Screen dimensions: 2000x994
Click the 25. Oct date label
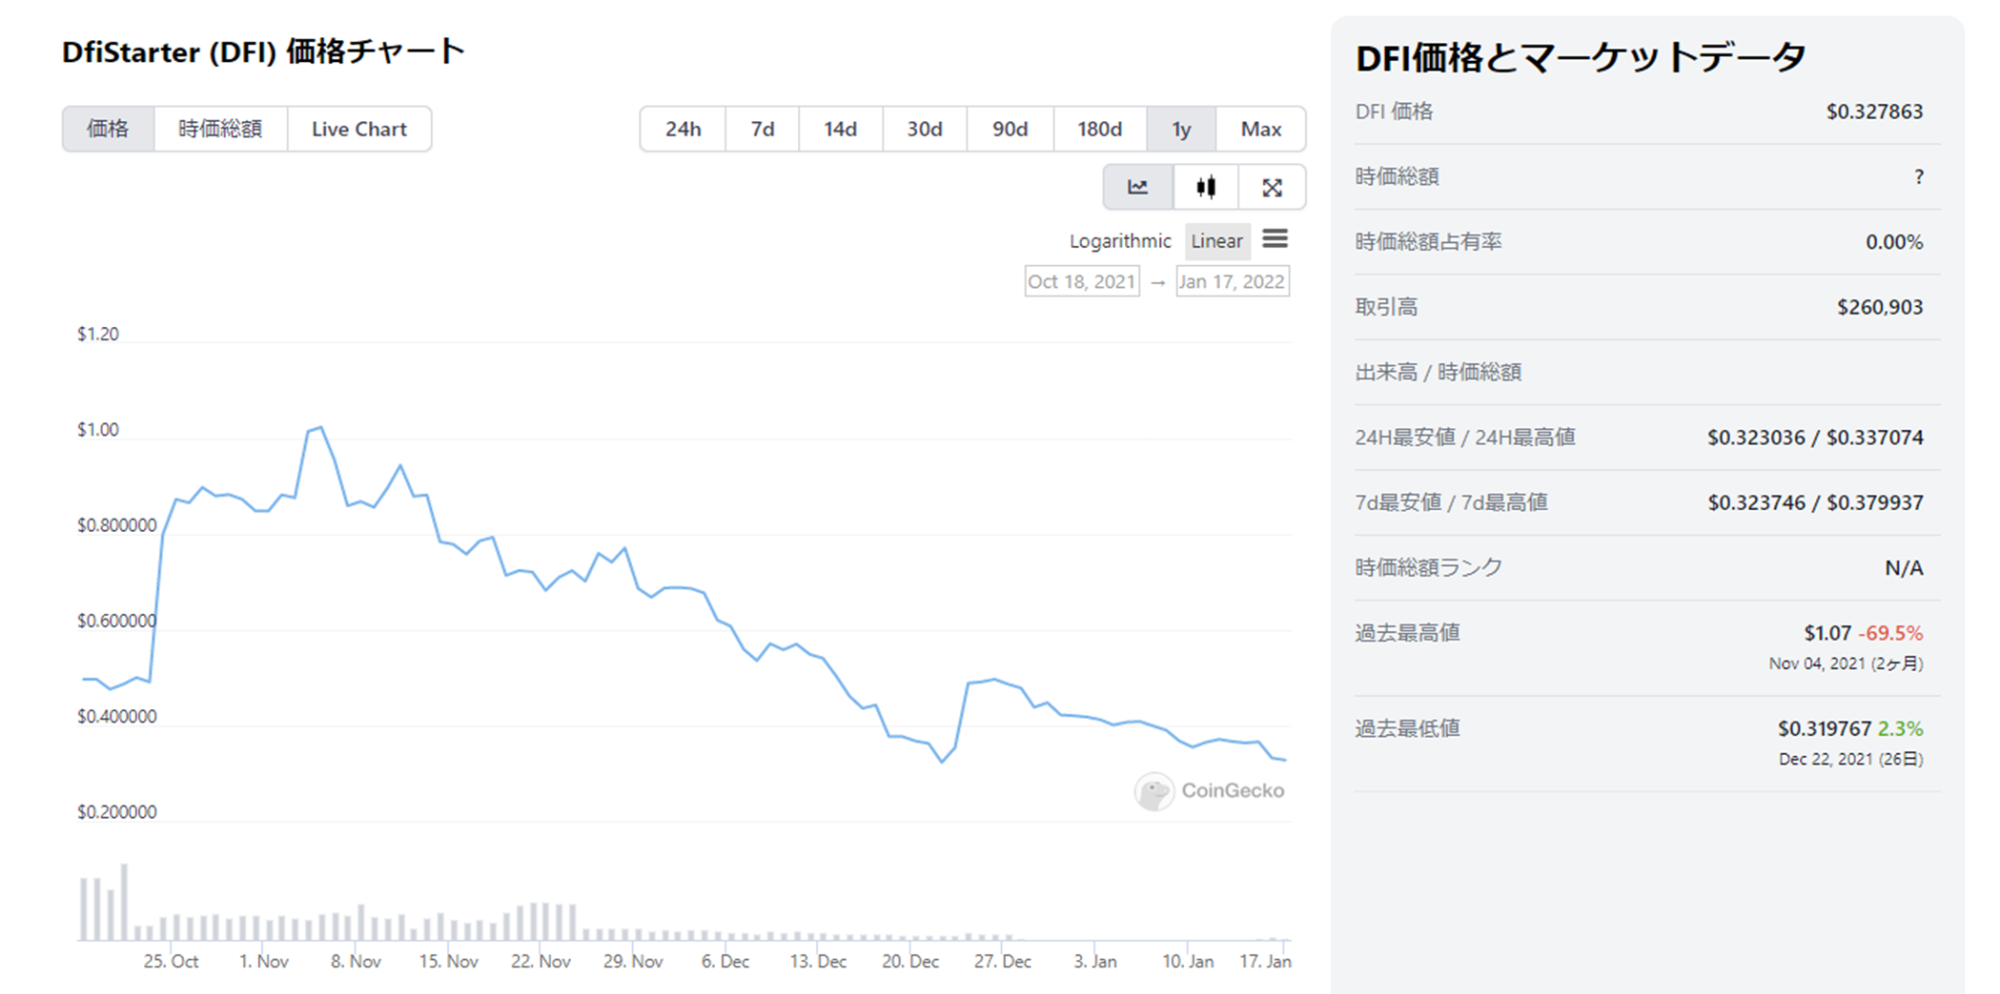click(171, 961)
